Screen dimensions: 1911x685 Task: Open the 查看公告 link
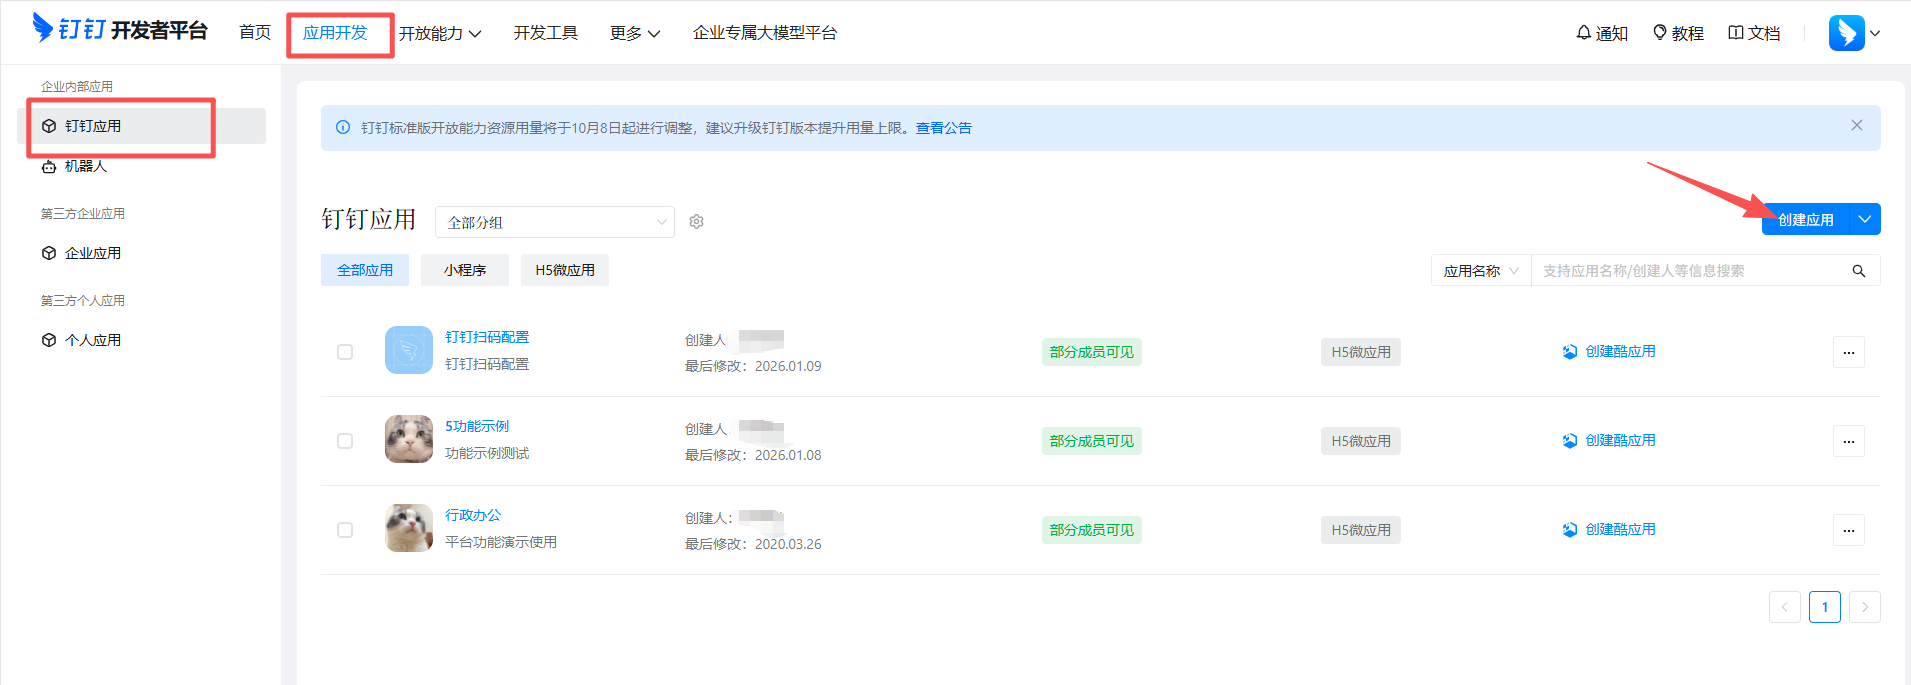point(944,128)
